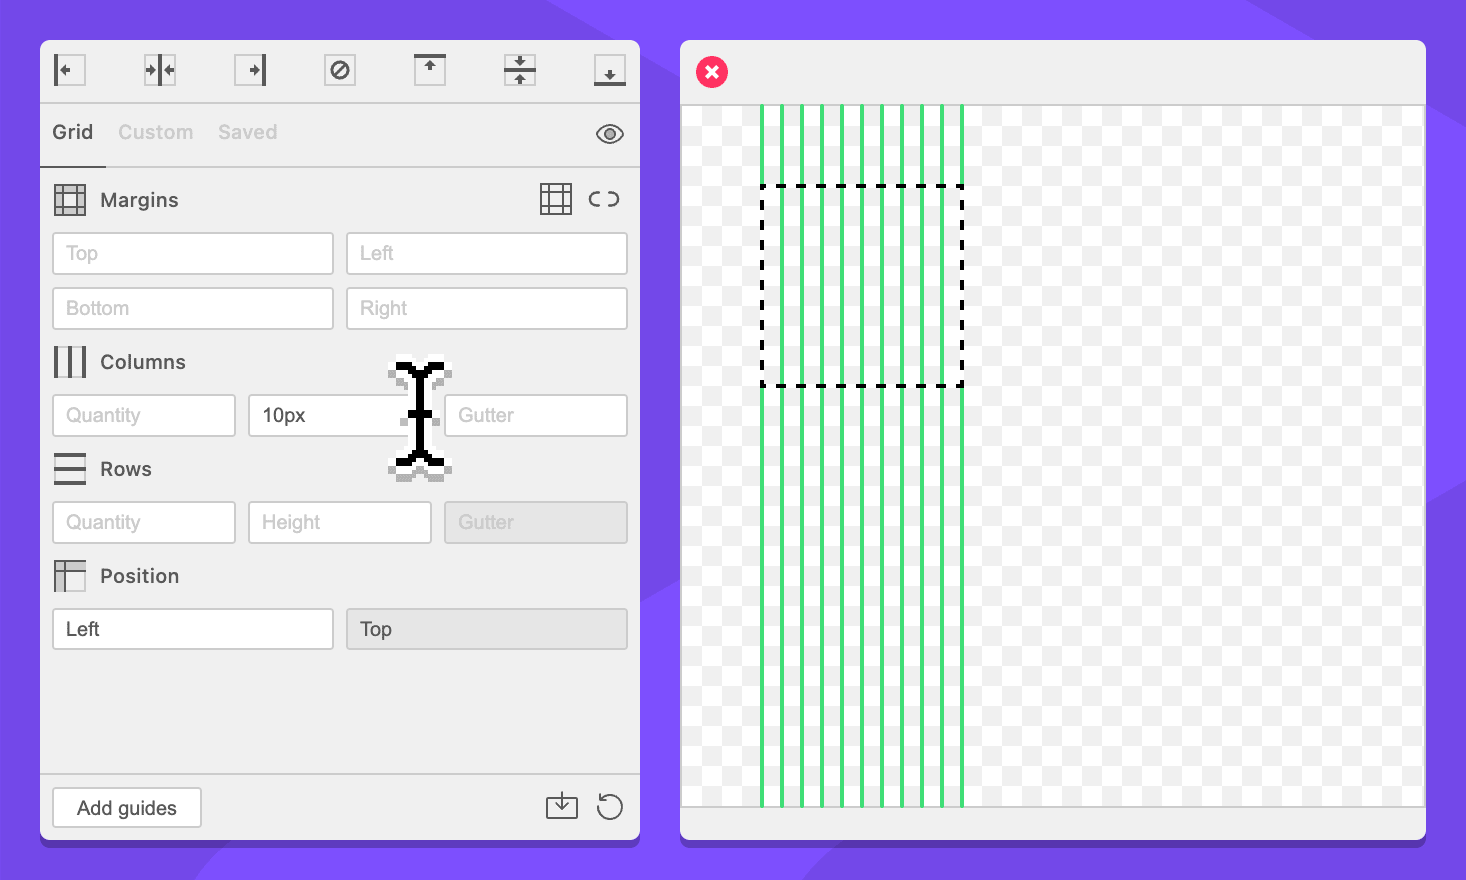Click the Top margin field
1466x880 pixels.
click(x=193, y=254)
